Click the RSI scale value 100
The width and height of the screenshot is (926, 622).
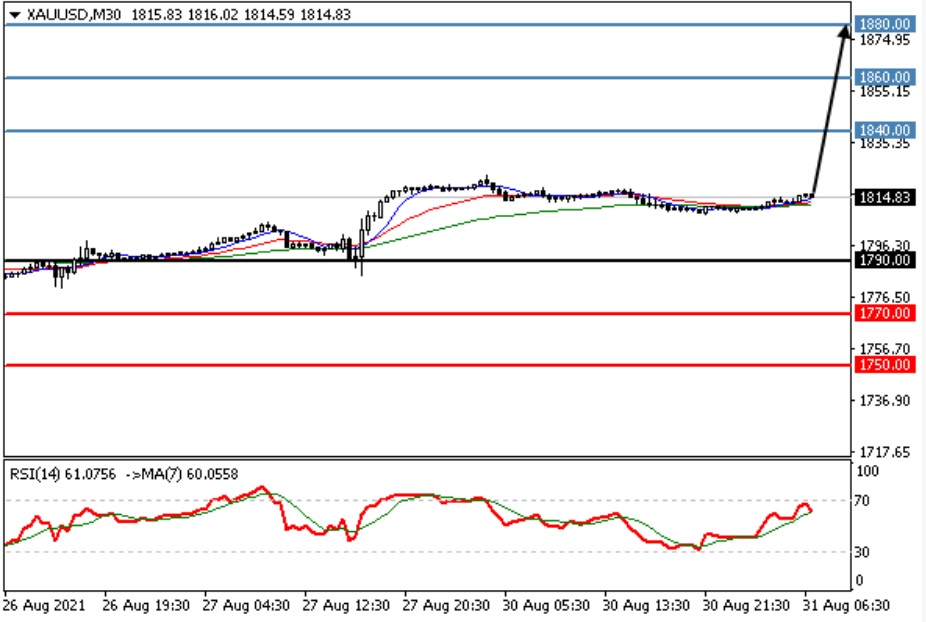click(867, 471)
